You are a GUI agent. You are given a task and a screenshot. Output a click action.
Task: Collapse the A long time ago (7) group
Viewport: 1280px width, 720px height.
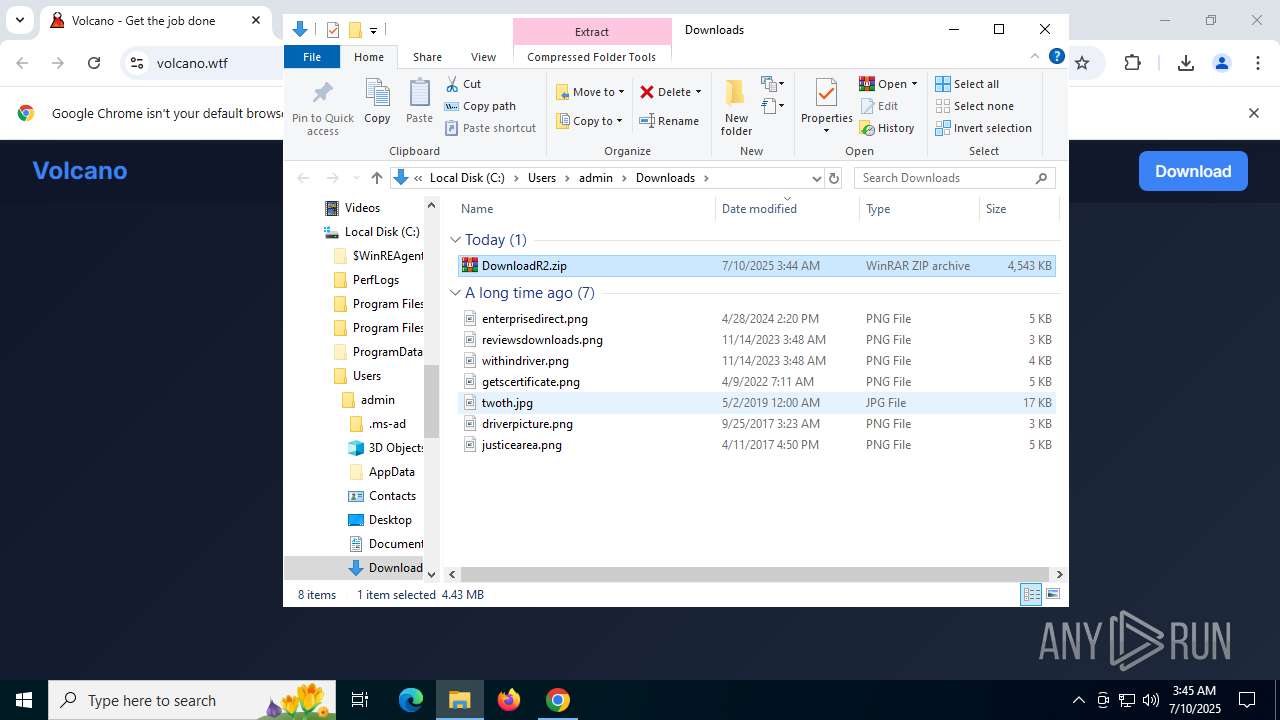(x=456, y=293)
